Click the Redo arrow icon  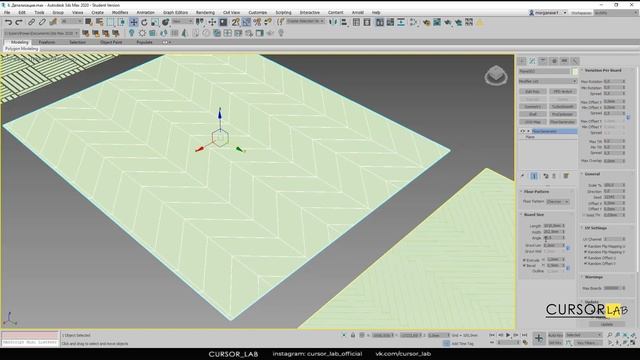(x=19, y=22)
